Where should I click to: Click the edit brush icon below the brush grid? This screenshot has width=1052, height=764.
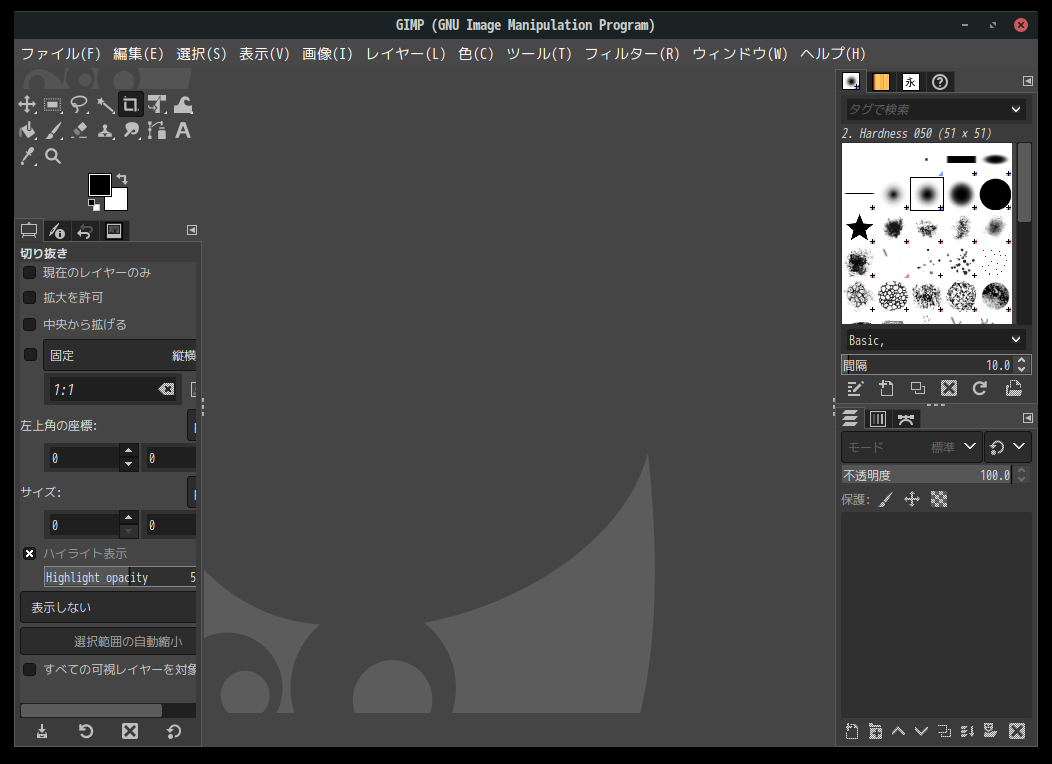click(854, 388)
